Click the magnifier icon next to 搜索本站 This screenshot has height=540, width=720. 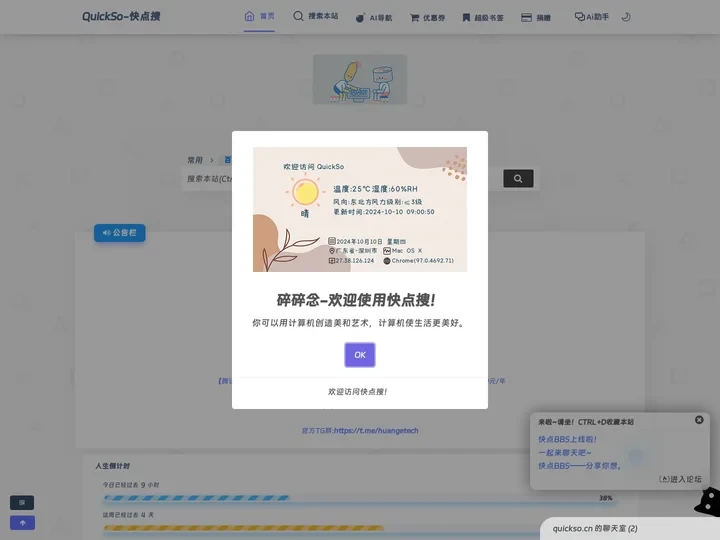tap(298, 16)
